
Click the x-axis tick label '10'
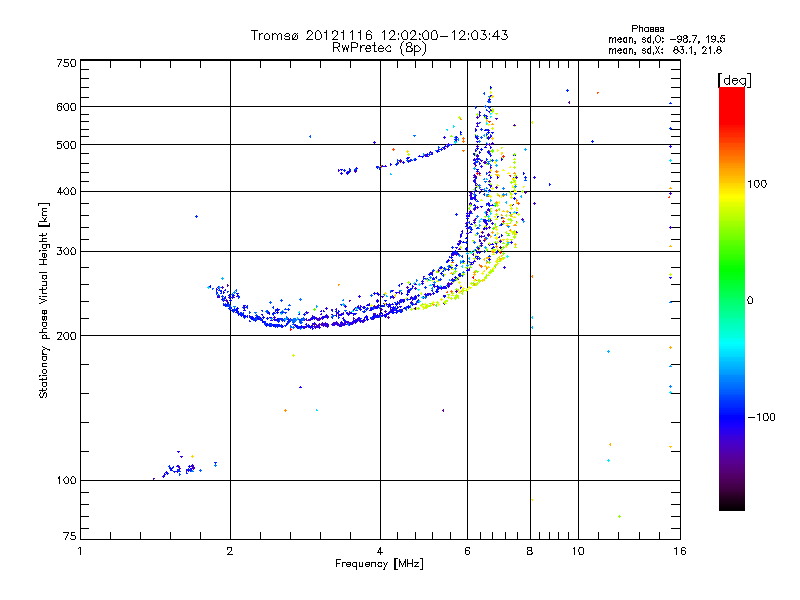(x=578, y=552)
